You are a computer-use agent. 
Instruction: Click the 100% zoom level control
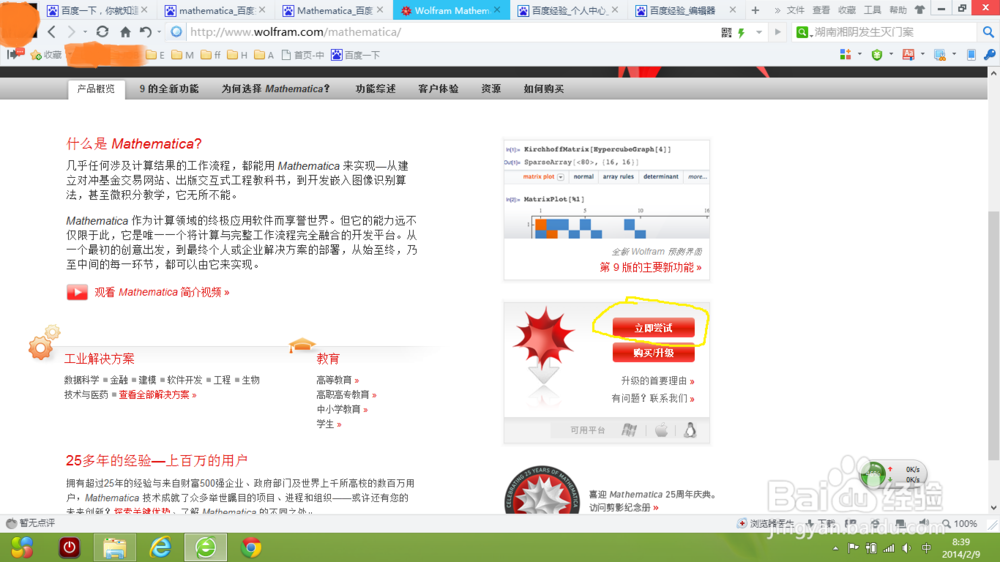960,524
